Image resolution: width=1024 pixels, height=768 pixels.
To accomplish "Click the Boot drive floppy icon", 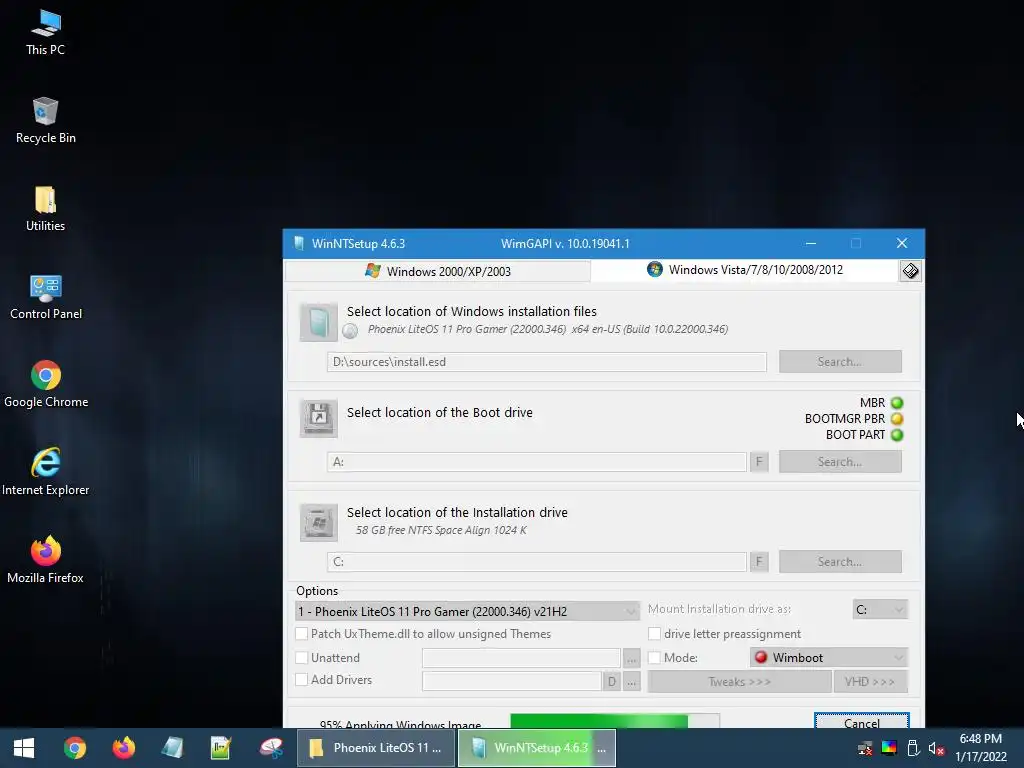I will click(x=319, y=418).
